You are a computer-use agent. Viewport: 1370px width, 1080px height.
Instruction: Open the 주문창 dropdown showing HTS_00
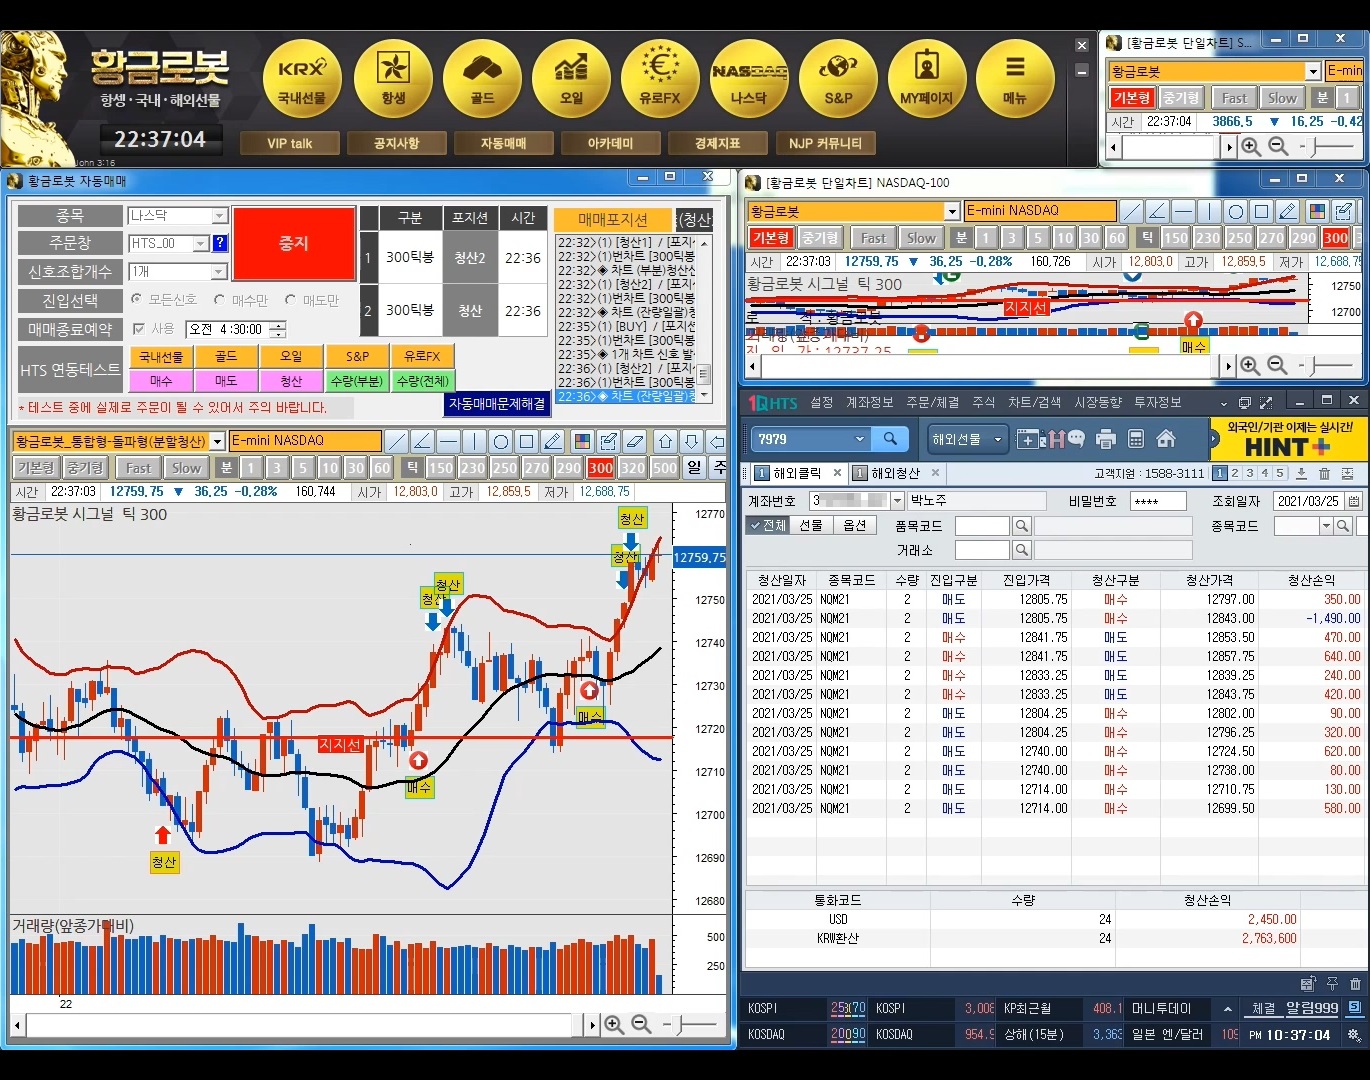coord(200,243)
